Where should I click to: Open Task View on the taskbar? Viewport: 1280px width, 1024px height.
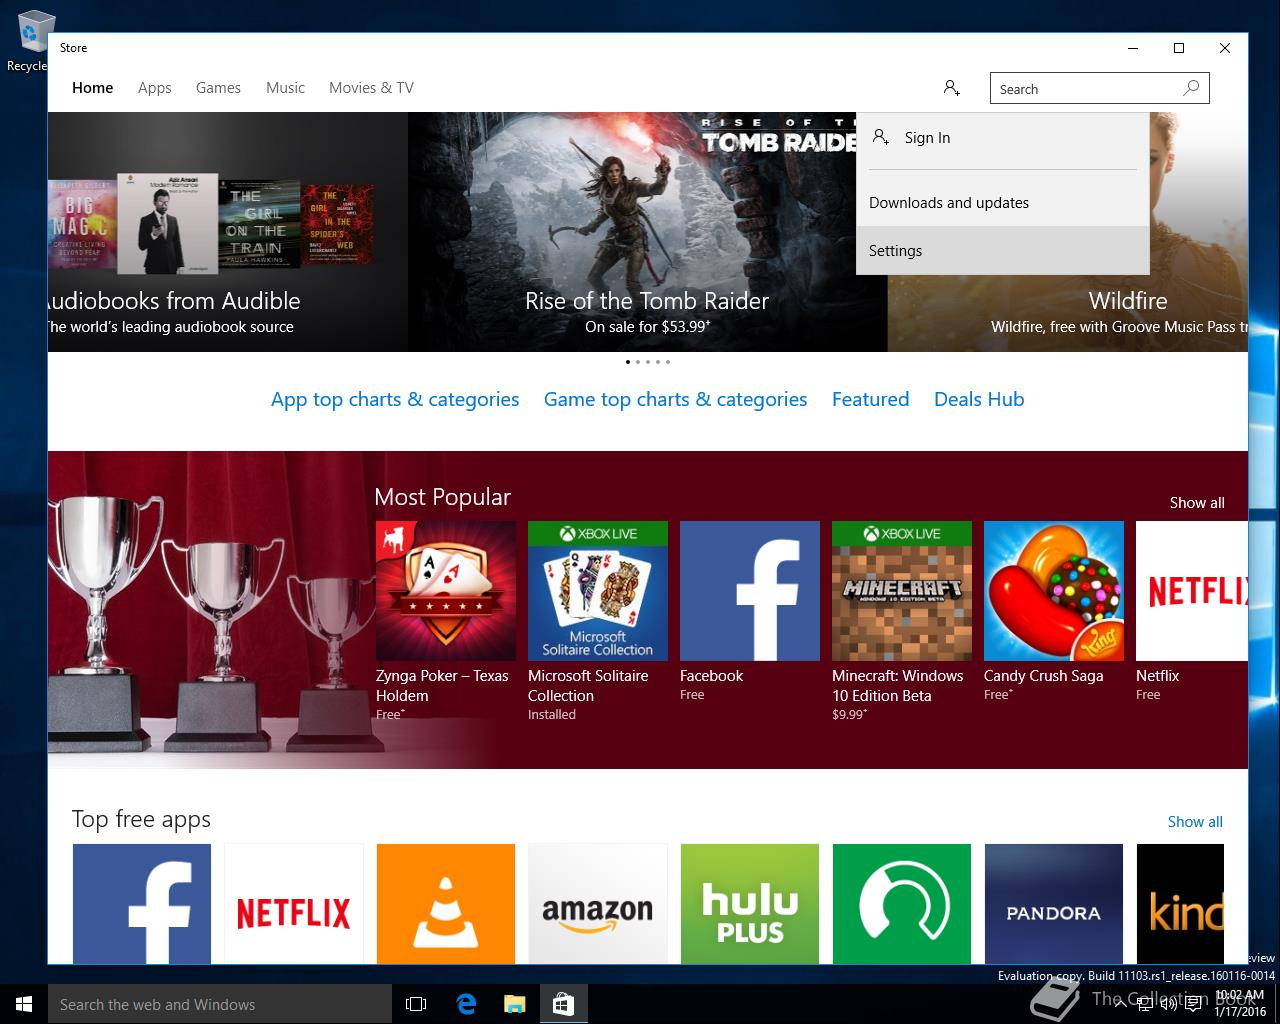[x=416, y=1004]
